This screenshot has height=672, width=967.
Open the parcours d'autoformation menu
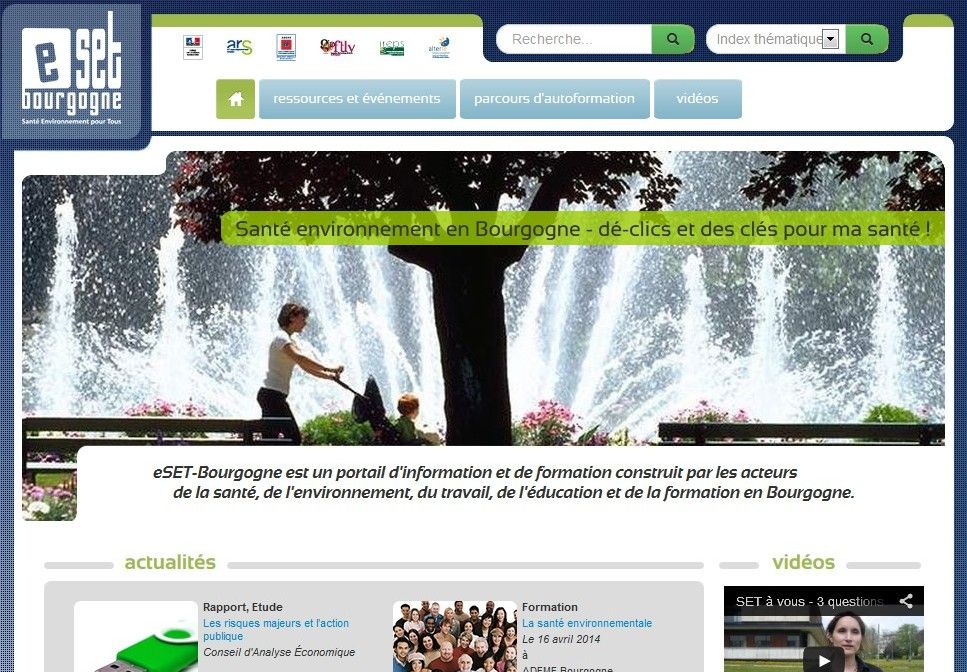pyautogui.click(x=554, y=99)
